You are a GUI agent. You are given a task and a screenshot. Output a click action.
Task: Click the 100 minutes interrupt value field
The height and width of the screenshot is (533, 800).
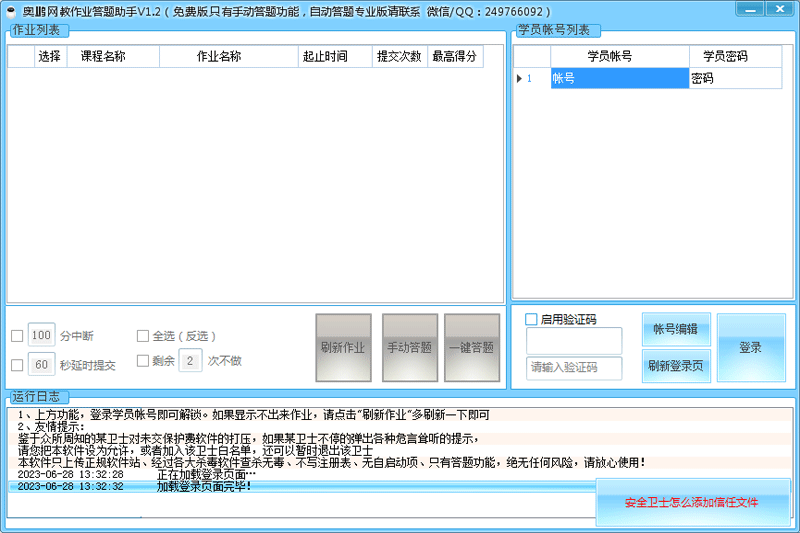(x=41, y=335)
